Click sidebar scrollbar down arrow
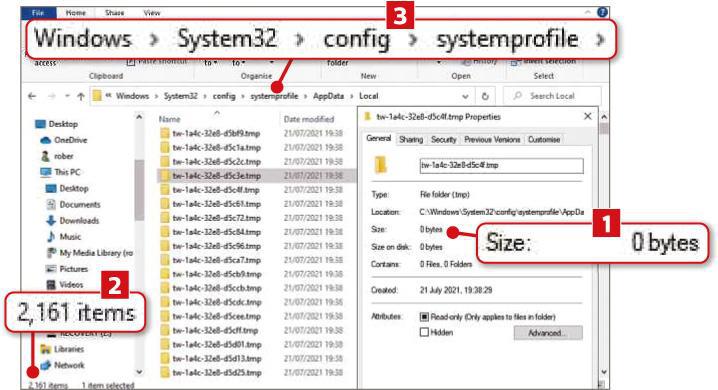Image resolution: width=718 pixels, height=390 pixels. (139, 372)
